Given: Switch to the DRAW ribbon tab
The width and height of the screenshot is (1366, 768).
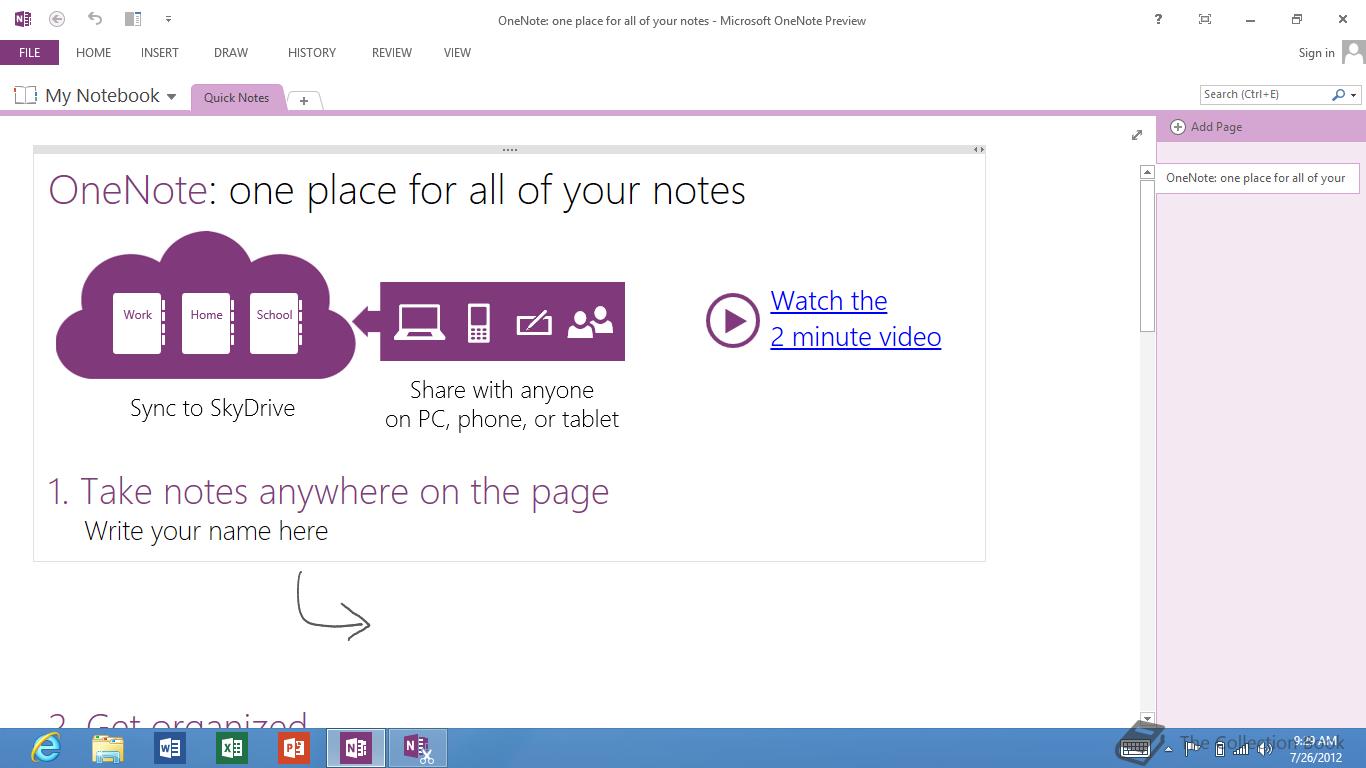Looking at the screenshot, I should tap(231, 53).
